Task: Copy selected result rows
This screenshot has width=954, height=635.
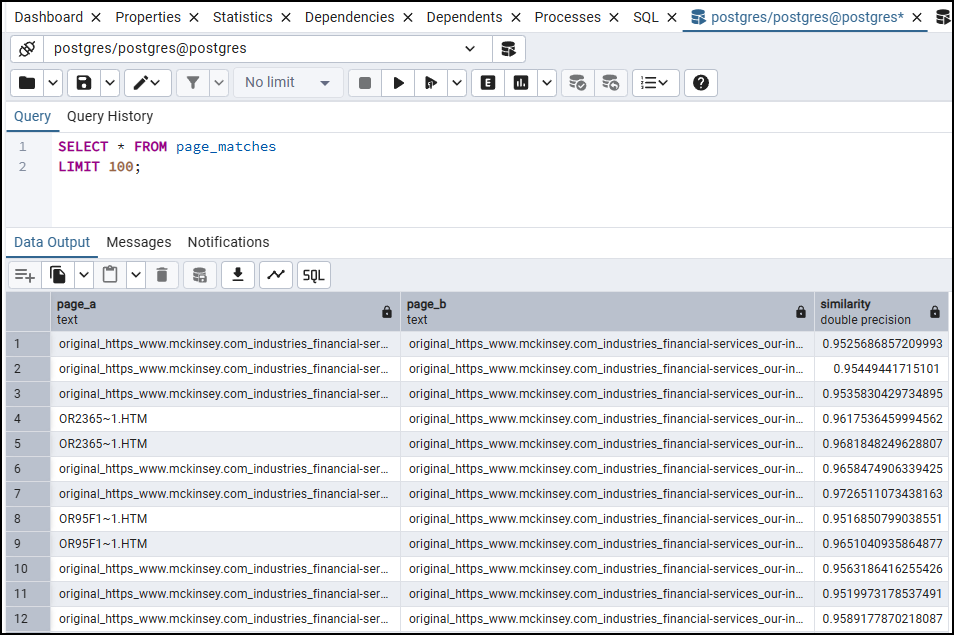Action: [58, 276]
